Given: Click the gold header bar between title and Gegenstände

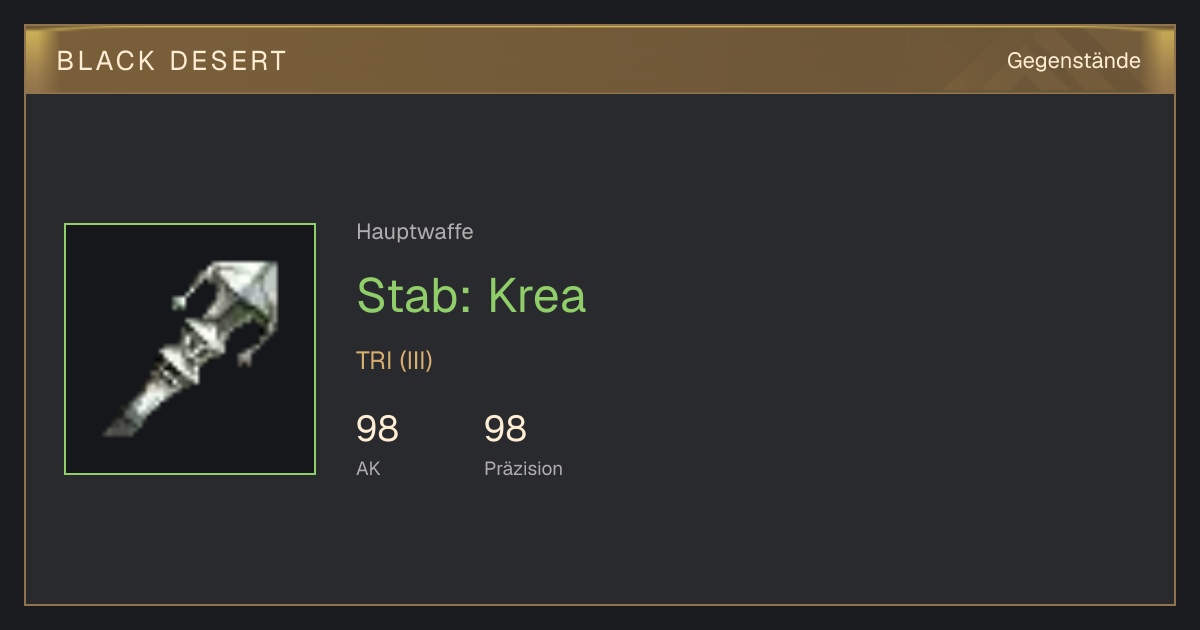Looking at the screenshot, I should tap(640, 61).
